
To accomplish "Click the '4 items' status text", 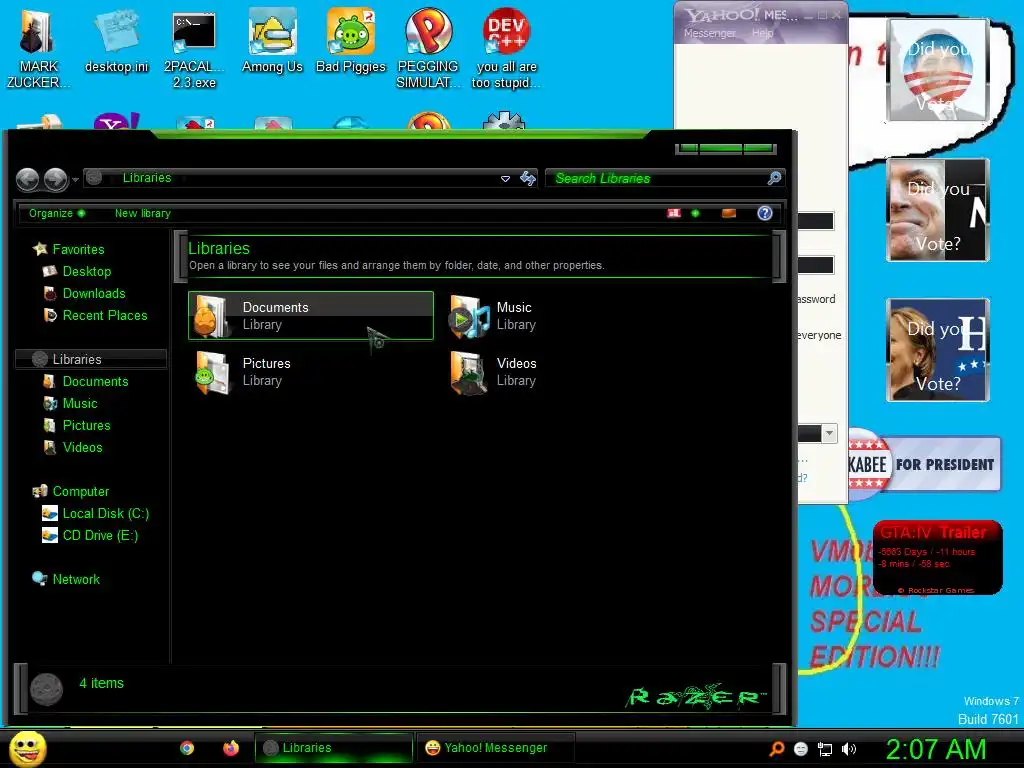I will pyautogui.click(x=101, y=683).
